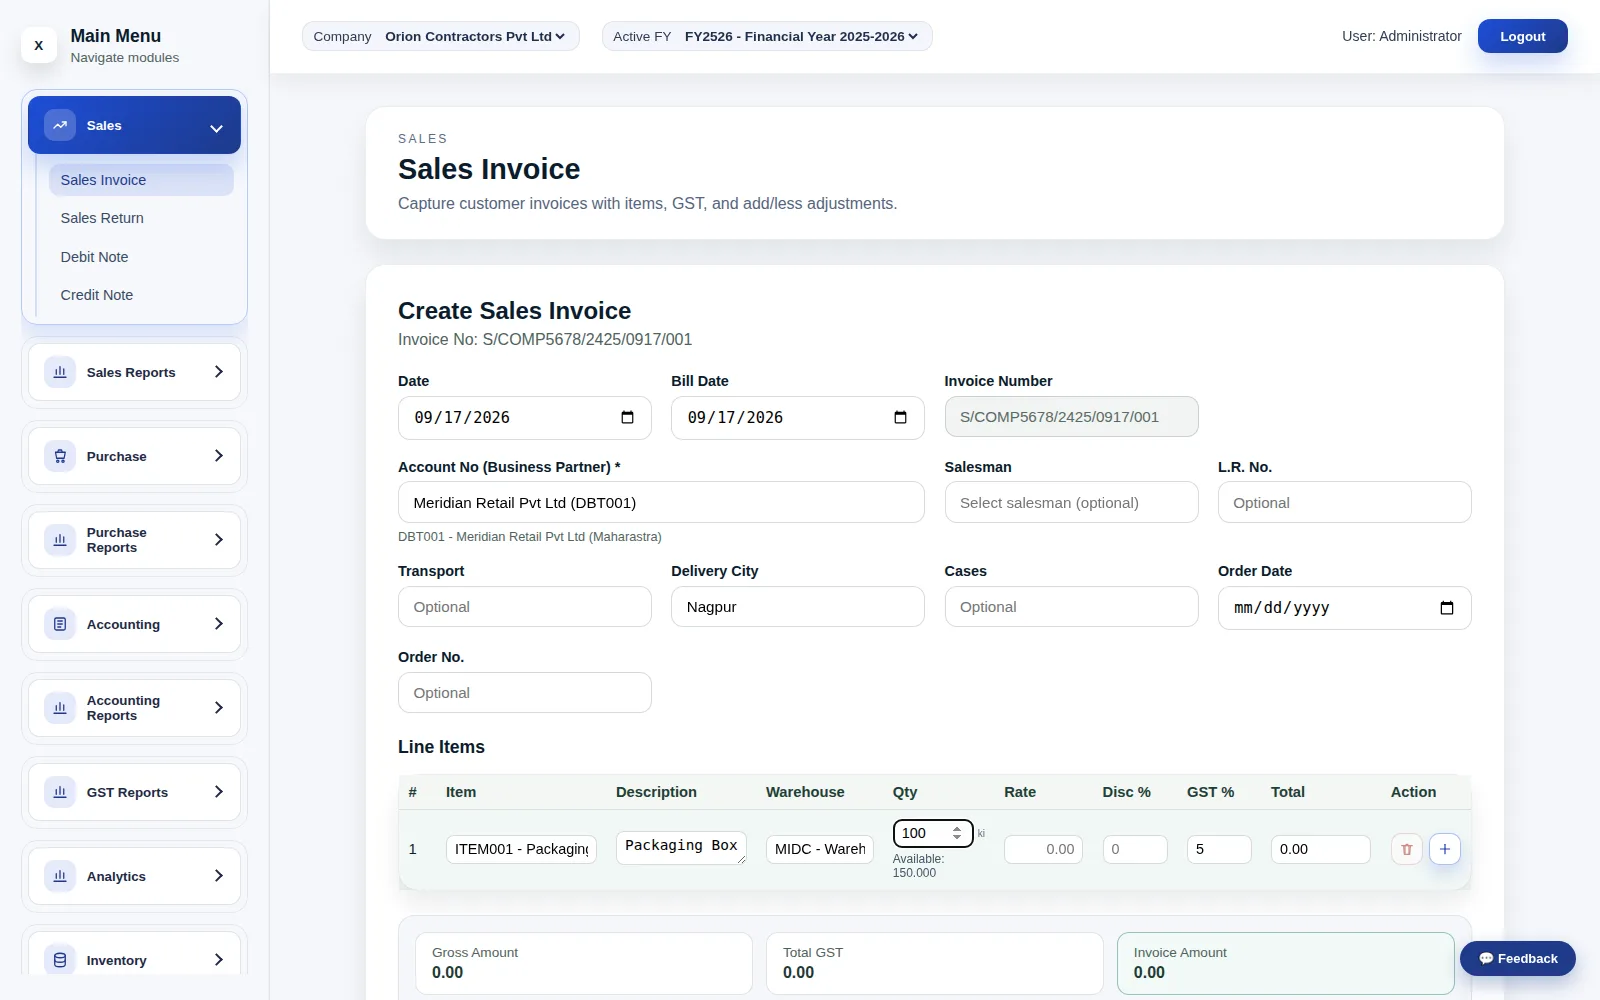Click User: Administrator label

click(1401, 36)
